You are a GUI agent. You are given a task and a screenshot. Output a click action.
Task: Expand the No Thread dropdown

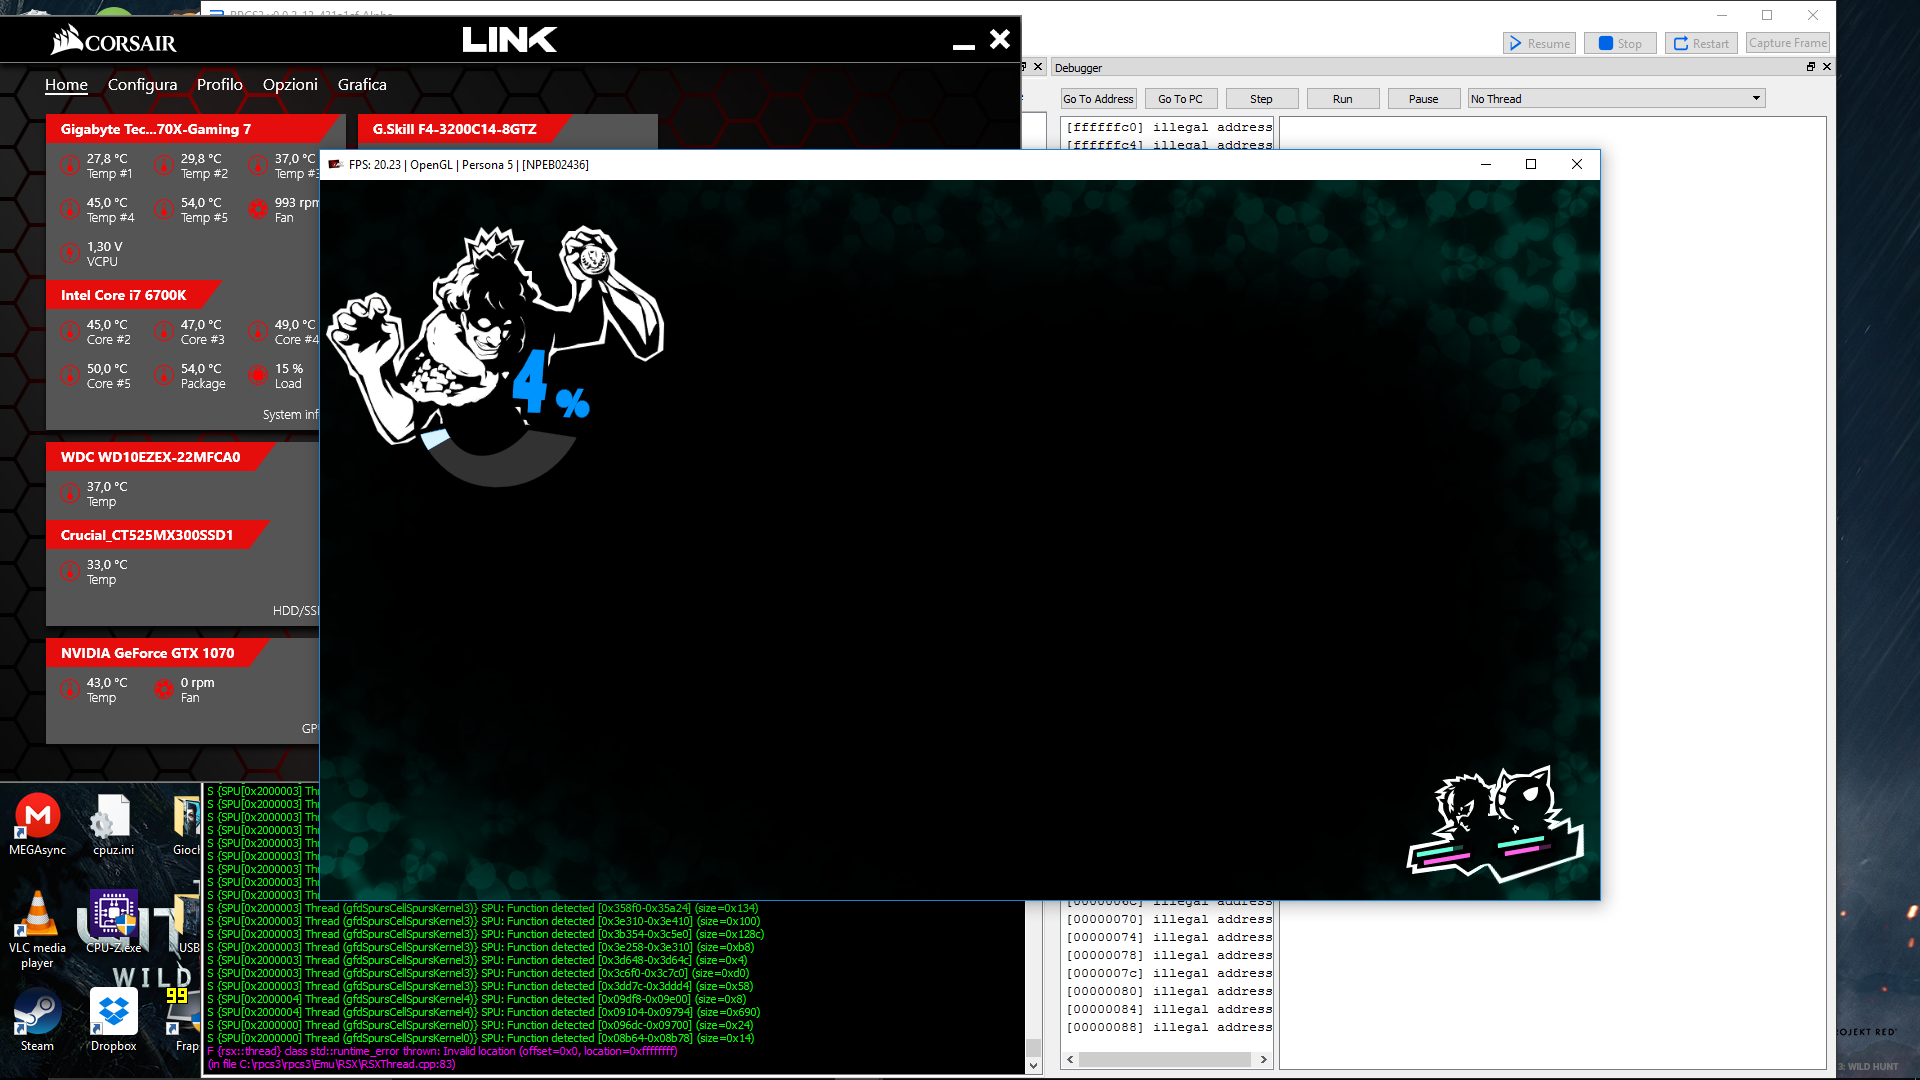pos(1756,98)
